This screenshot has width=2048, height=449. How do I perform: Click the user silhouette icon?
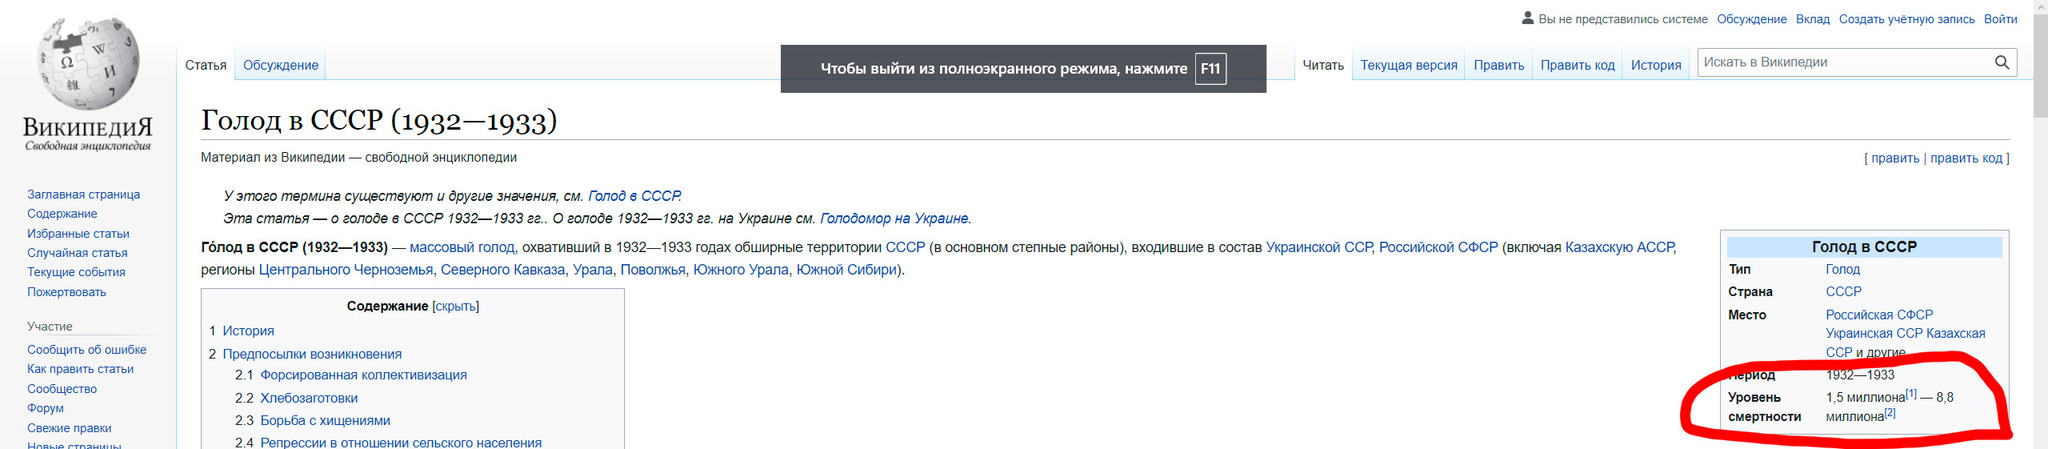tap(1527, 18)
